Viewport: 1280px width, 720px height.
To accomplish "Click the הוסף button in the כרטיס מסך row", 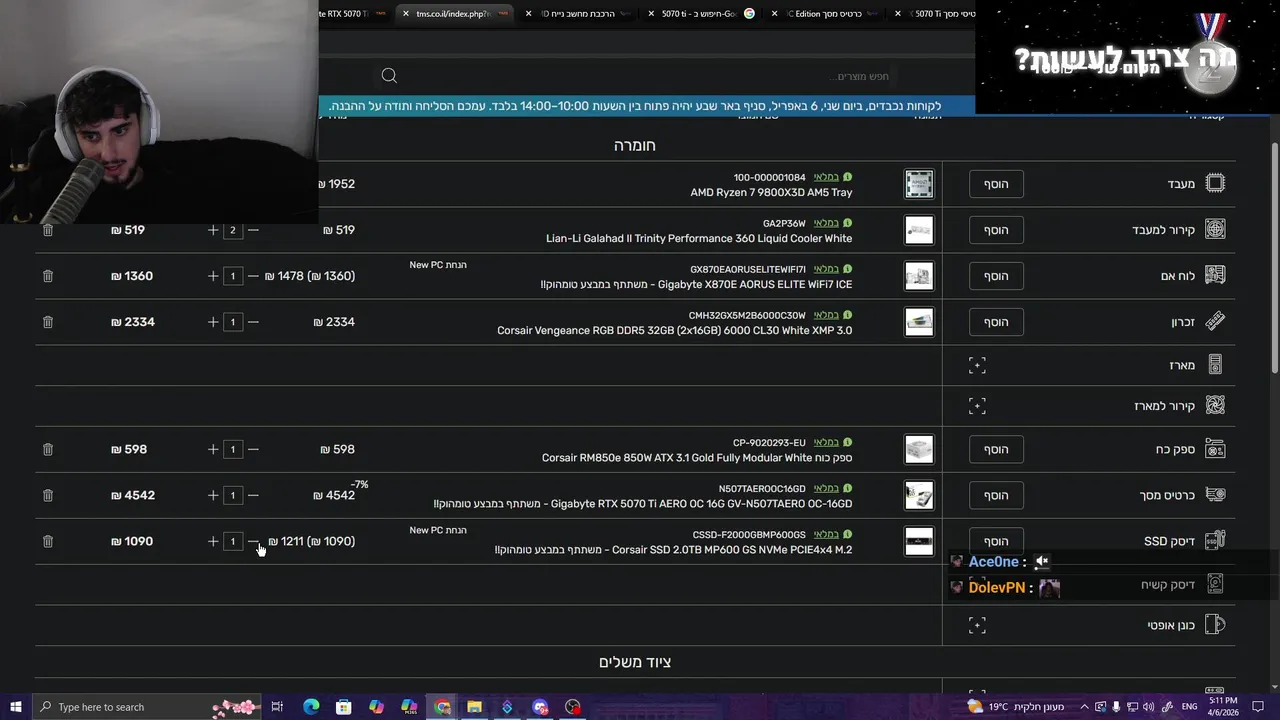I will tap(996, 495).
